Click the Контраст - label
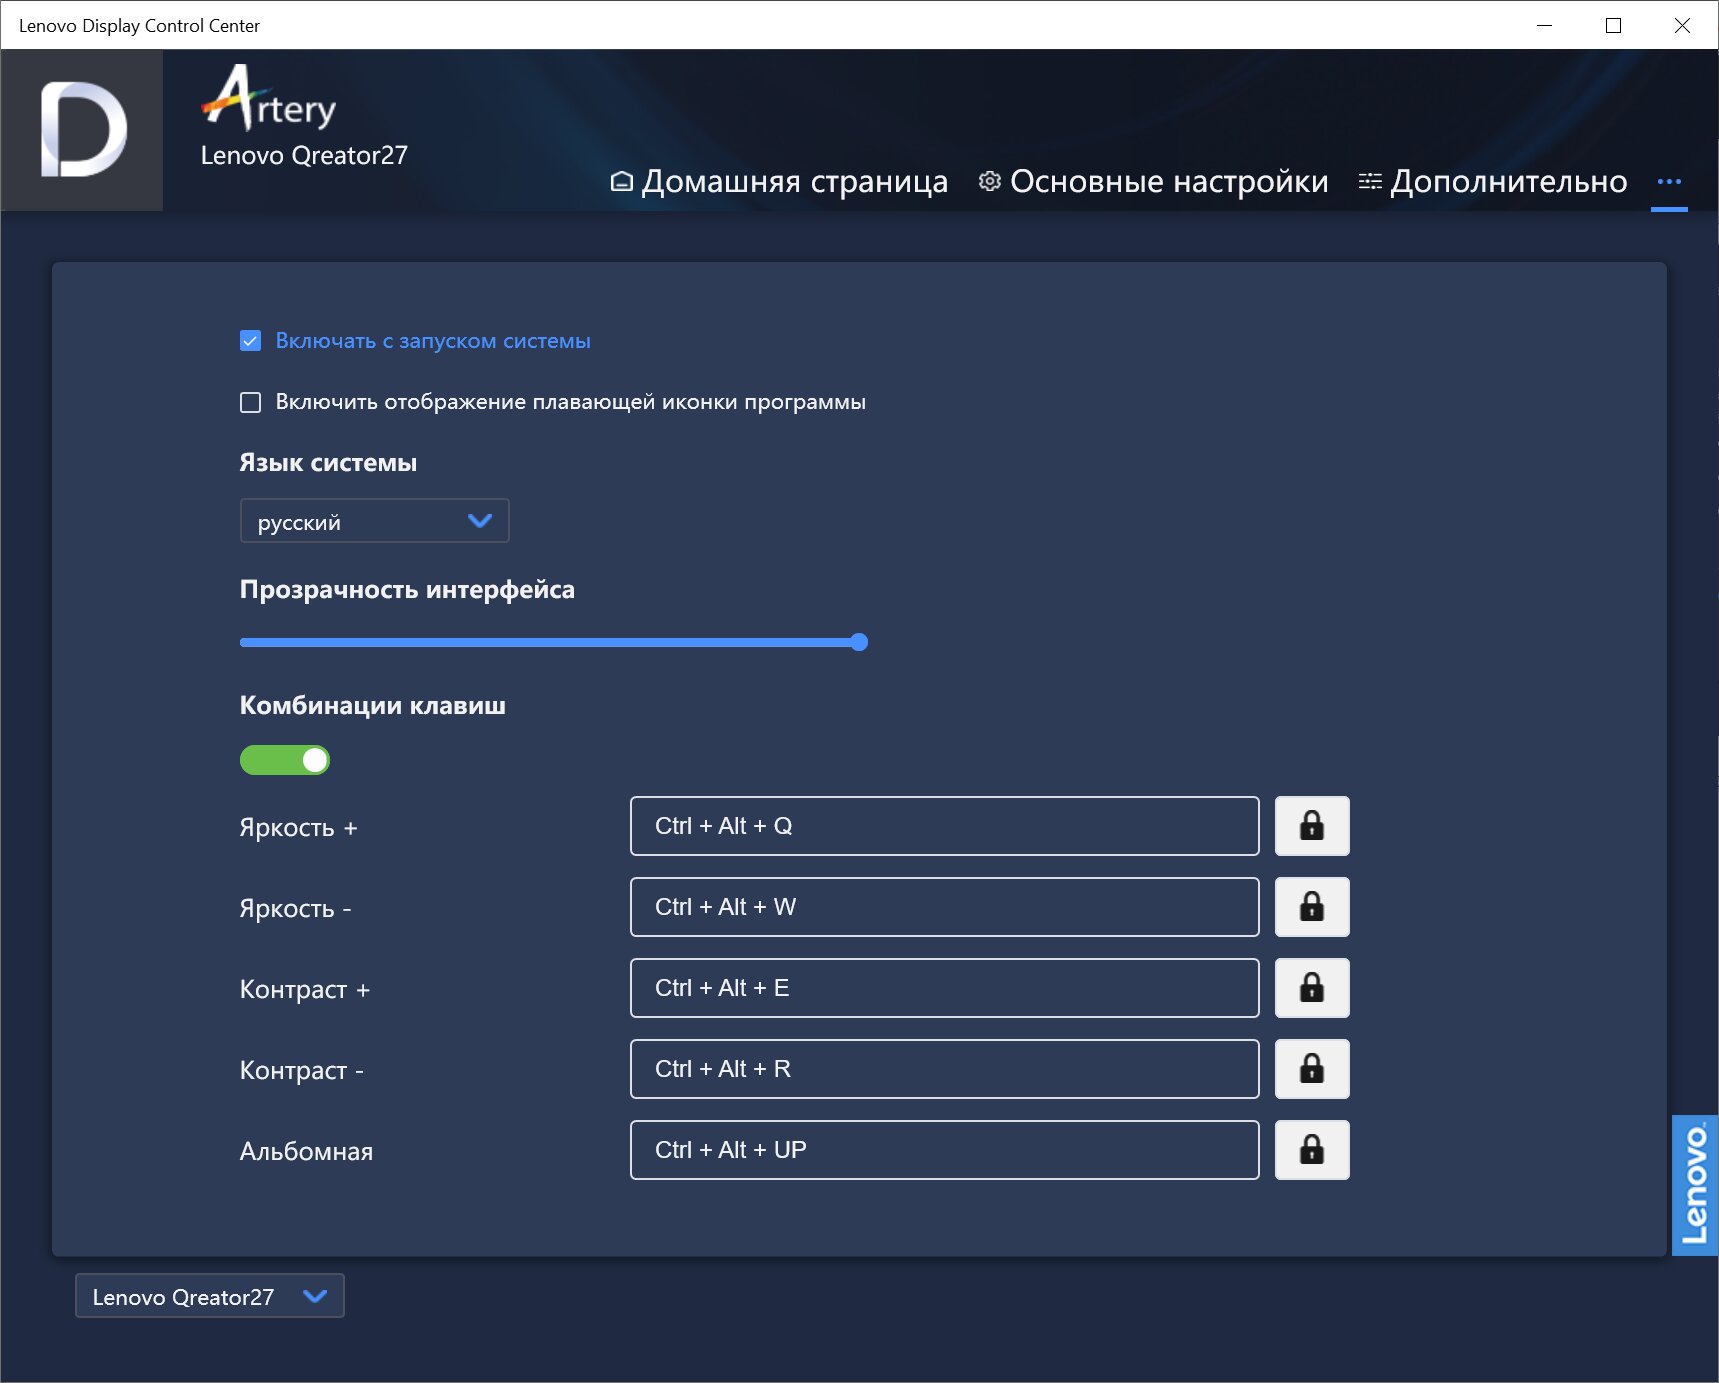This screenshot has width=1719, height=1383. [x=301, y=1070]
